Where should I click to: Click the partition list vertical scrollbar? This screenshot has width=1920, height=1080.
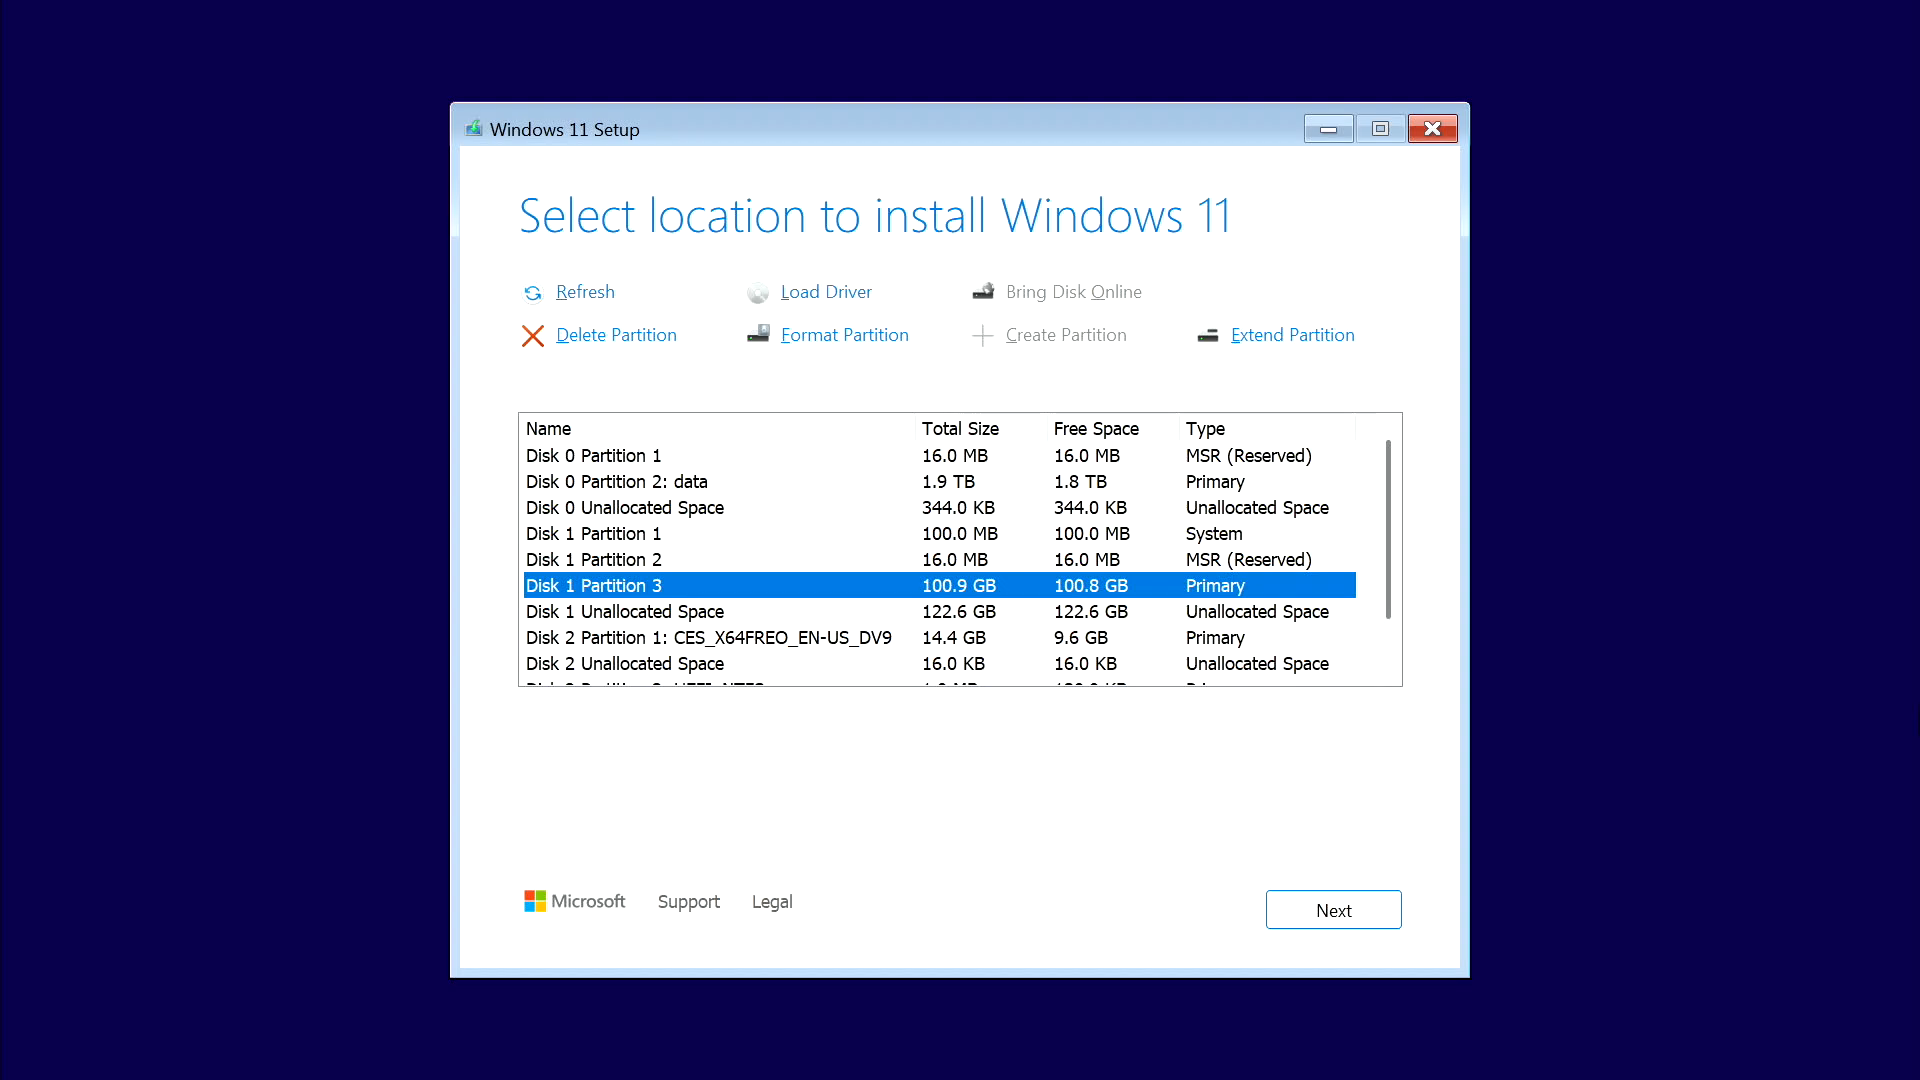tap(1388, 530)
